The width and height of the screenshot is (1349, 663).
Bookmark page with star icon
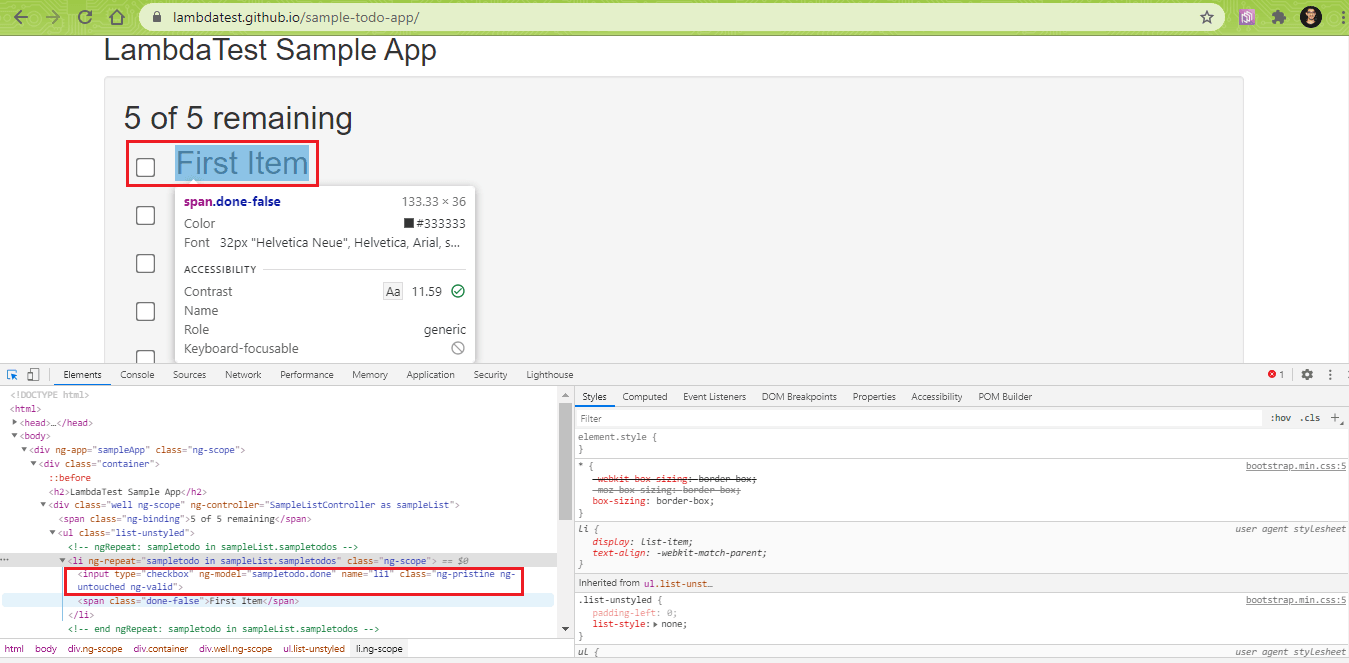point(1206,17)
